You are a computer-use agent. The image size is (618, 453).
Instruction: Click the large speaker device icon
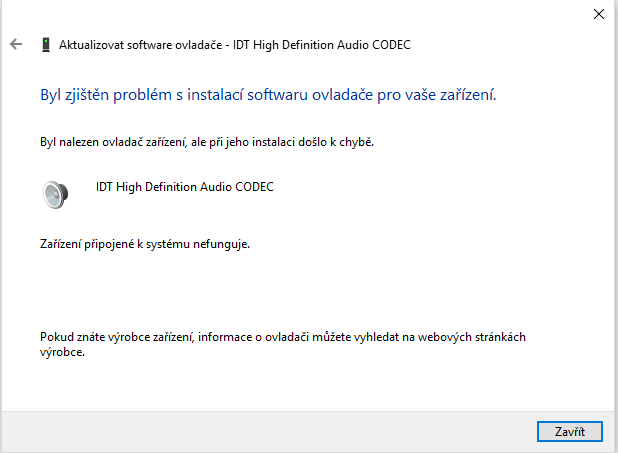pos(56,194)
